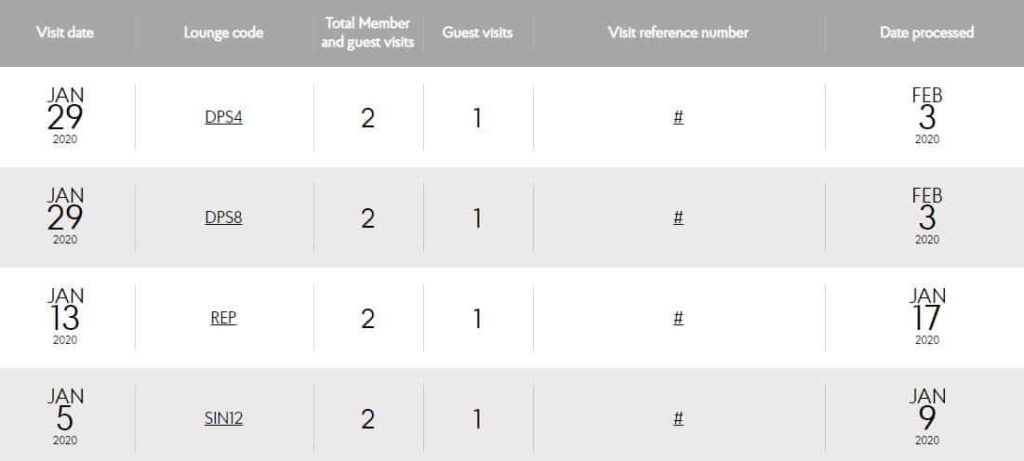
Task: Select the Lounge code column header
Action: tap(223, 33)
